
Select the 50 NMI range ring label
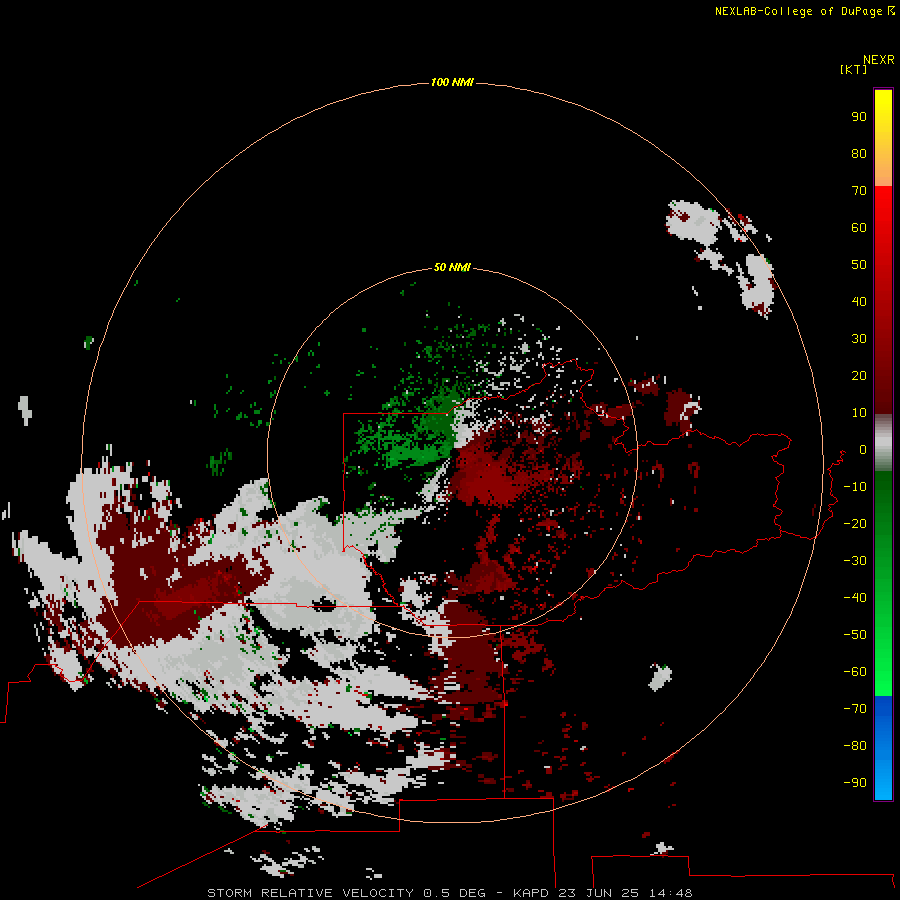(452, 267)
